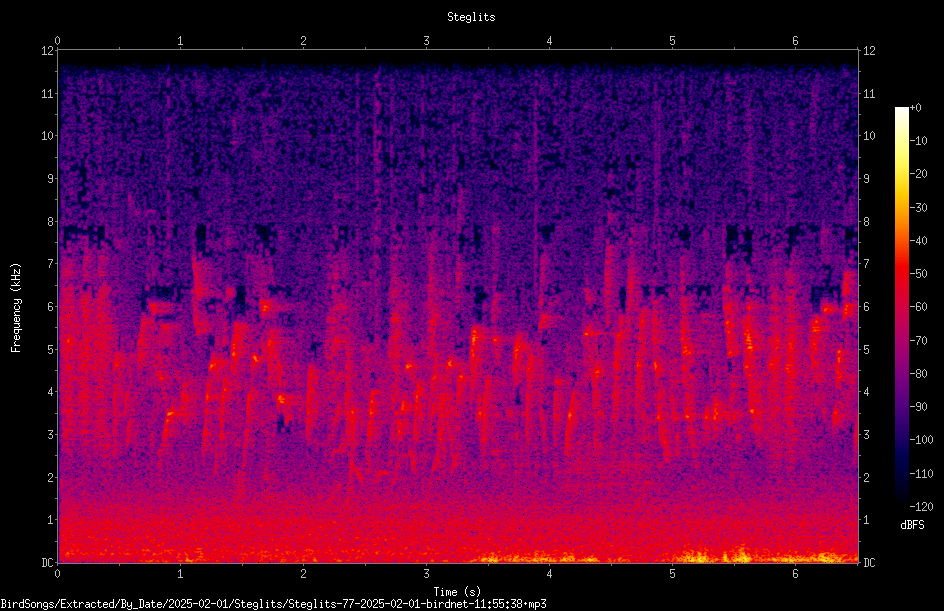The height and width of the screenshot is (611, 944).
Task: Click the -120 value on dBFS scale
Action: [922, 506]
